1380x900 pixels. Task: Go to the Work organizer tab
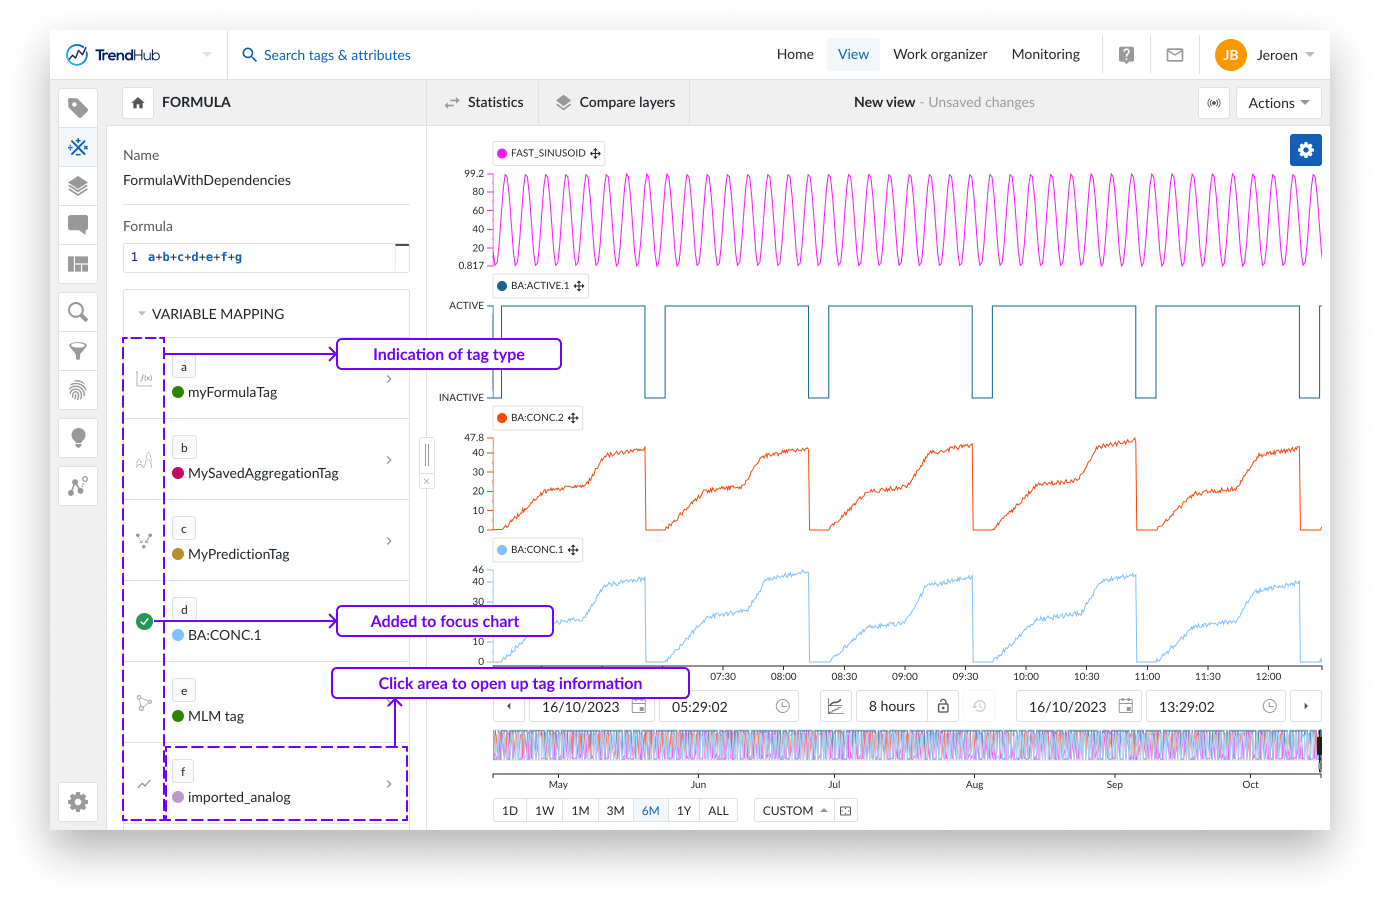point(940,54)
